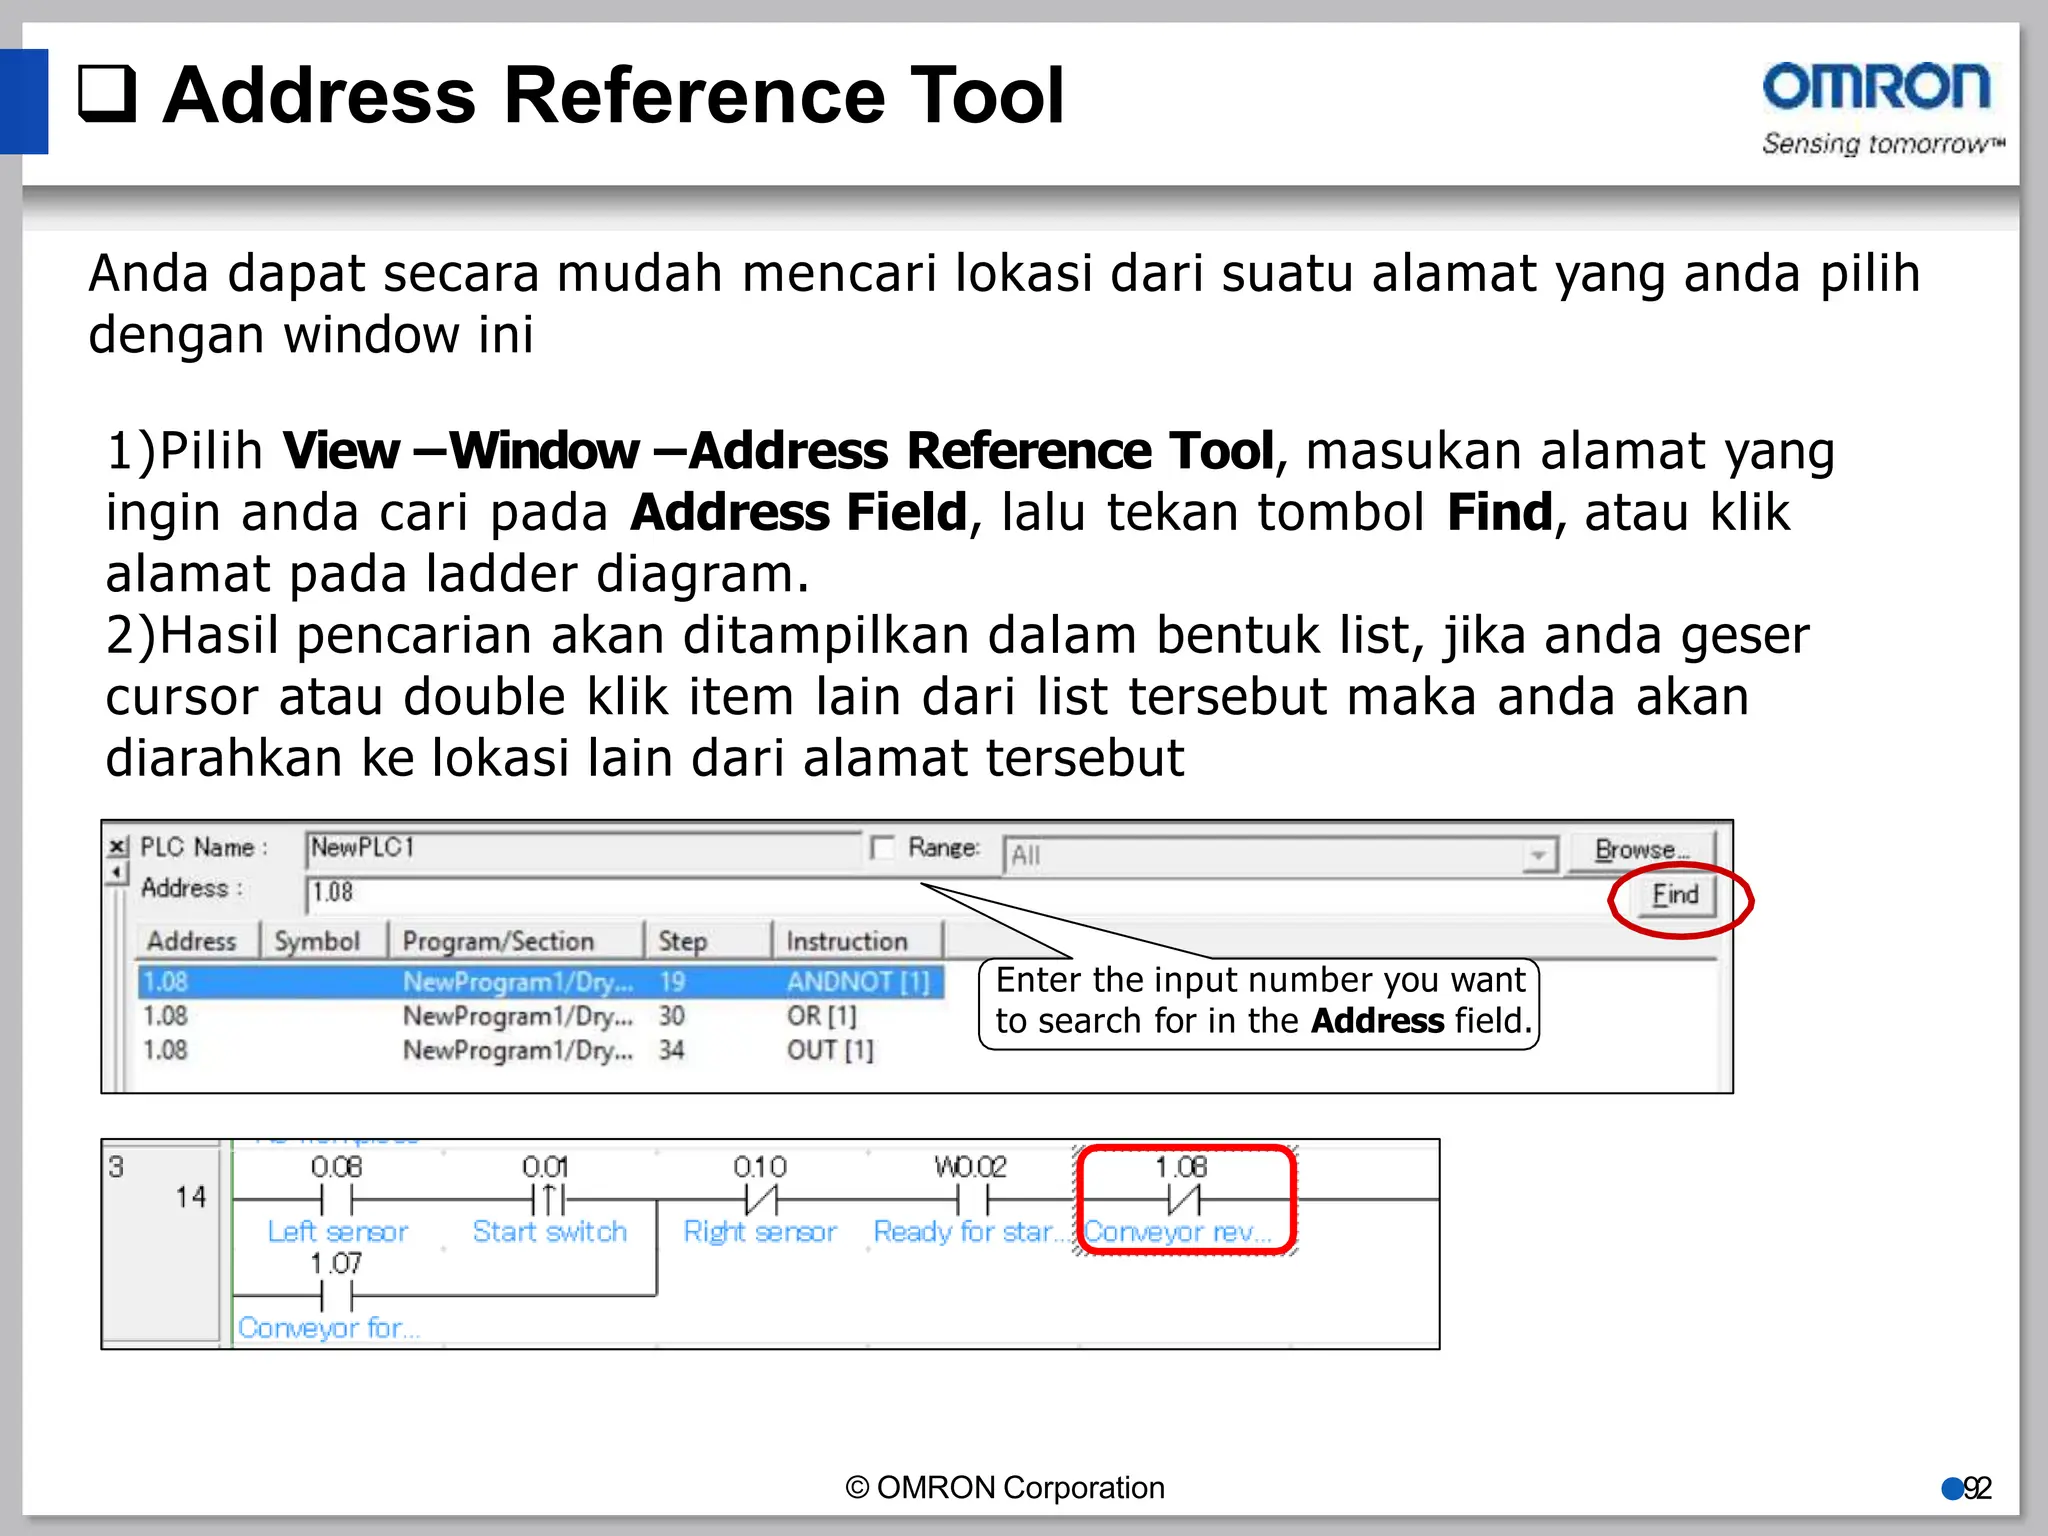
Task: Select the 0.01 Start switch contact
Action: point(547,1198)
